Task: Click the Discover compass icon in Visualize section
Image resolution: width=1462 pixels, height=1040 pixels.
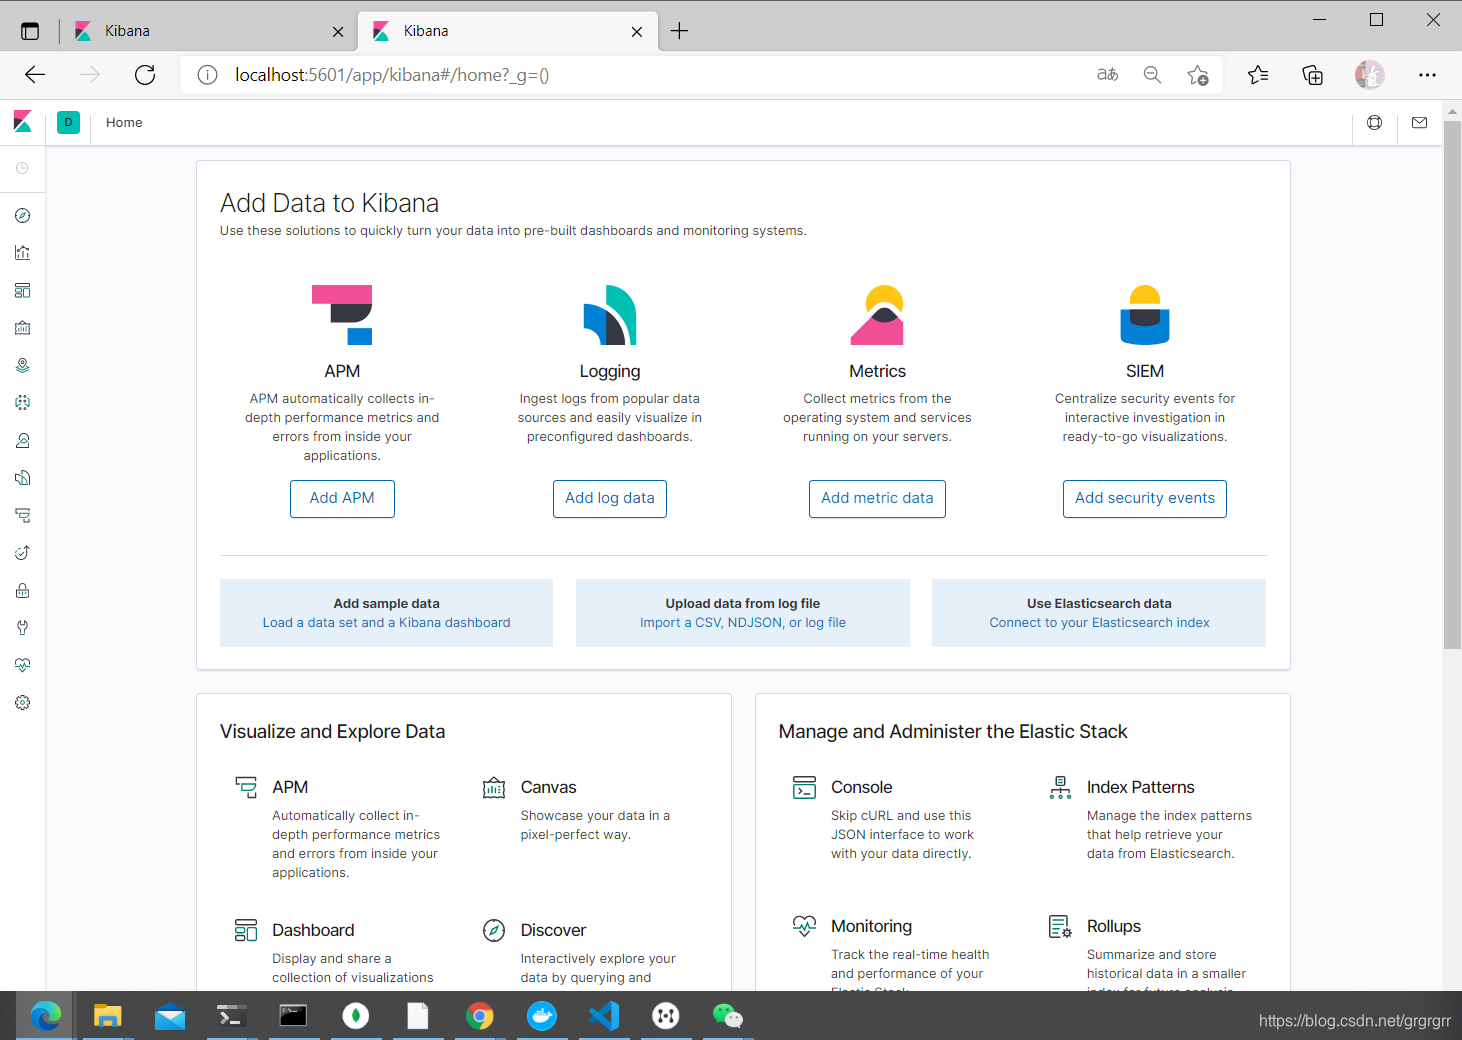Action: tap(494, 931)
